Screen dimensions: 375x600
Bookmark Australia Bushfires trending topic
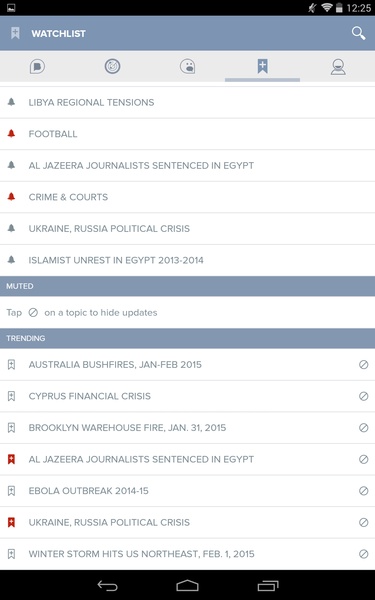tap(11, 364)
